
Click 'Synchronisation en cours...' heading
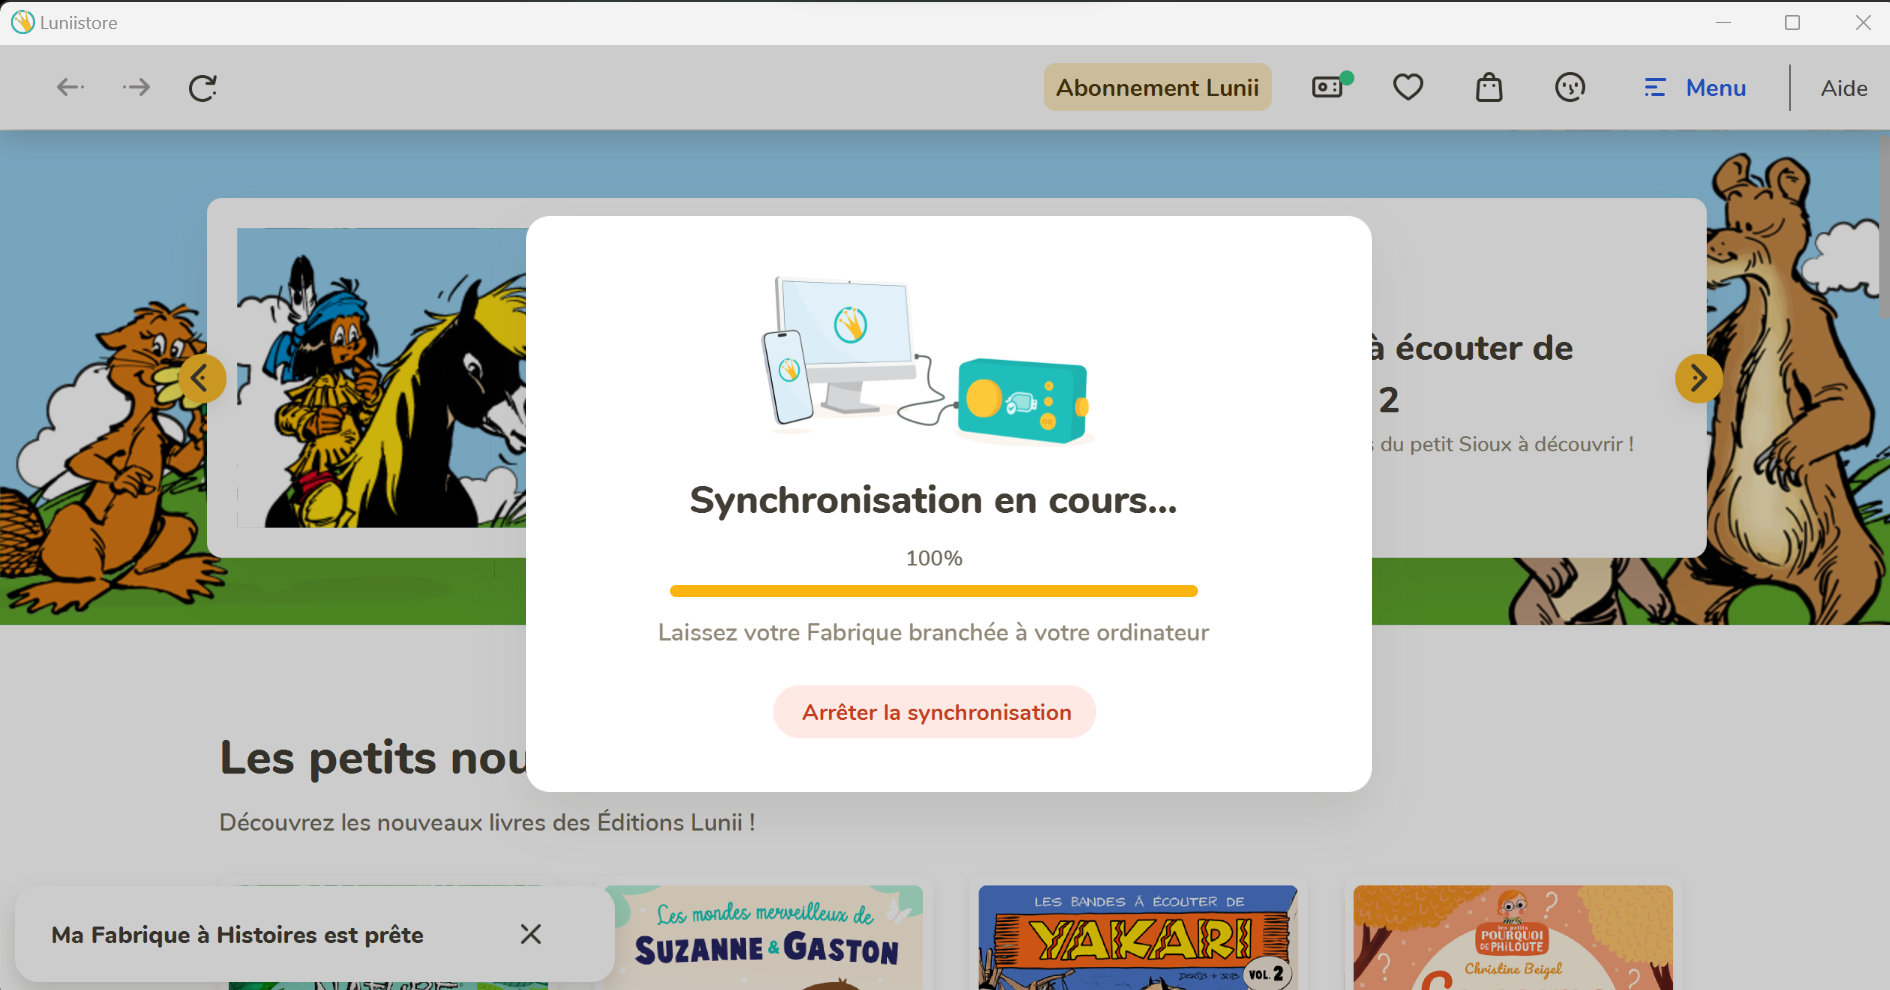[934, 500]
